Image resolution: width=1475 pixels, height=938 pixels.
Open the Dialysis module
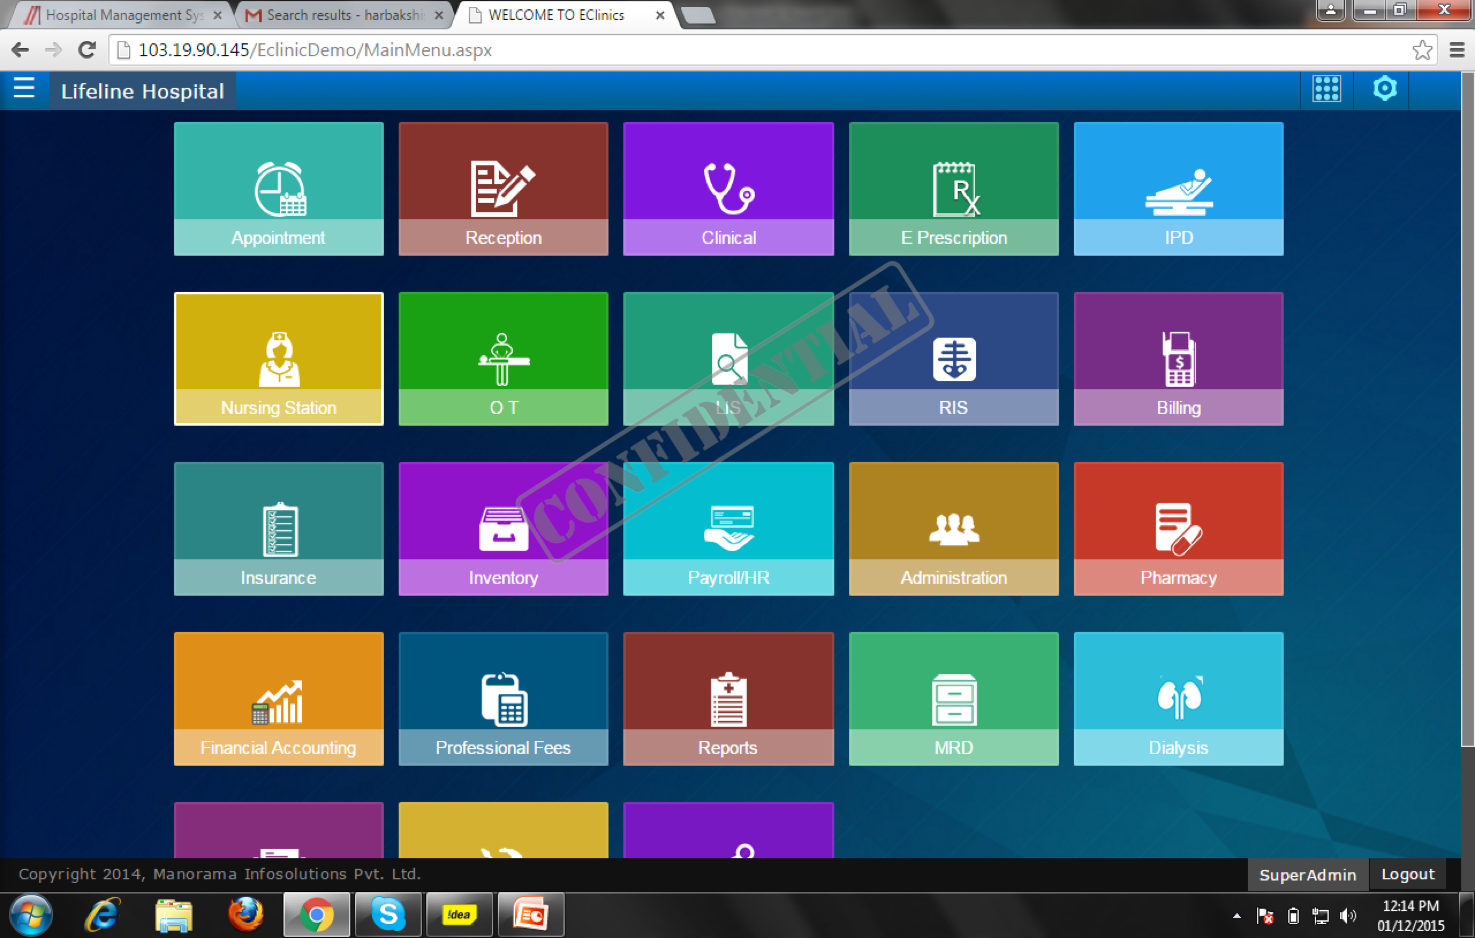[x=1178, y=698]
